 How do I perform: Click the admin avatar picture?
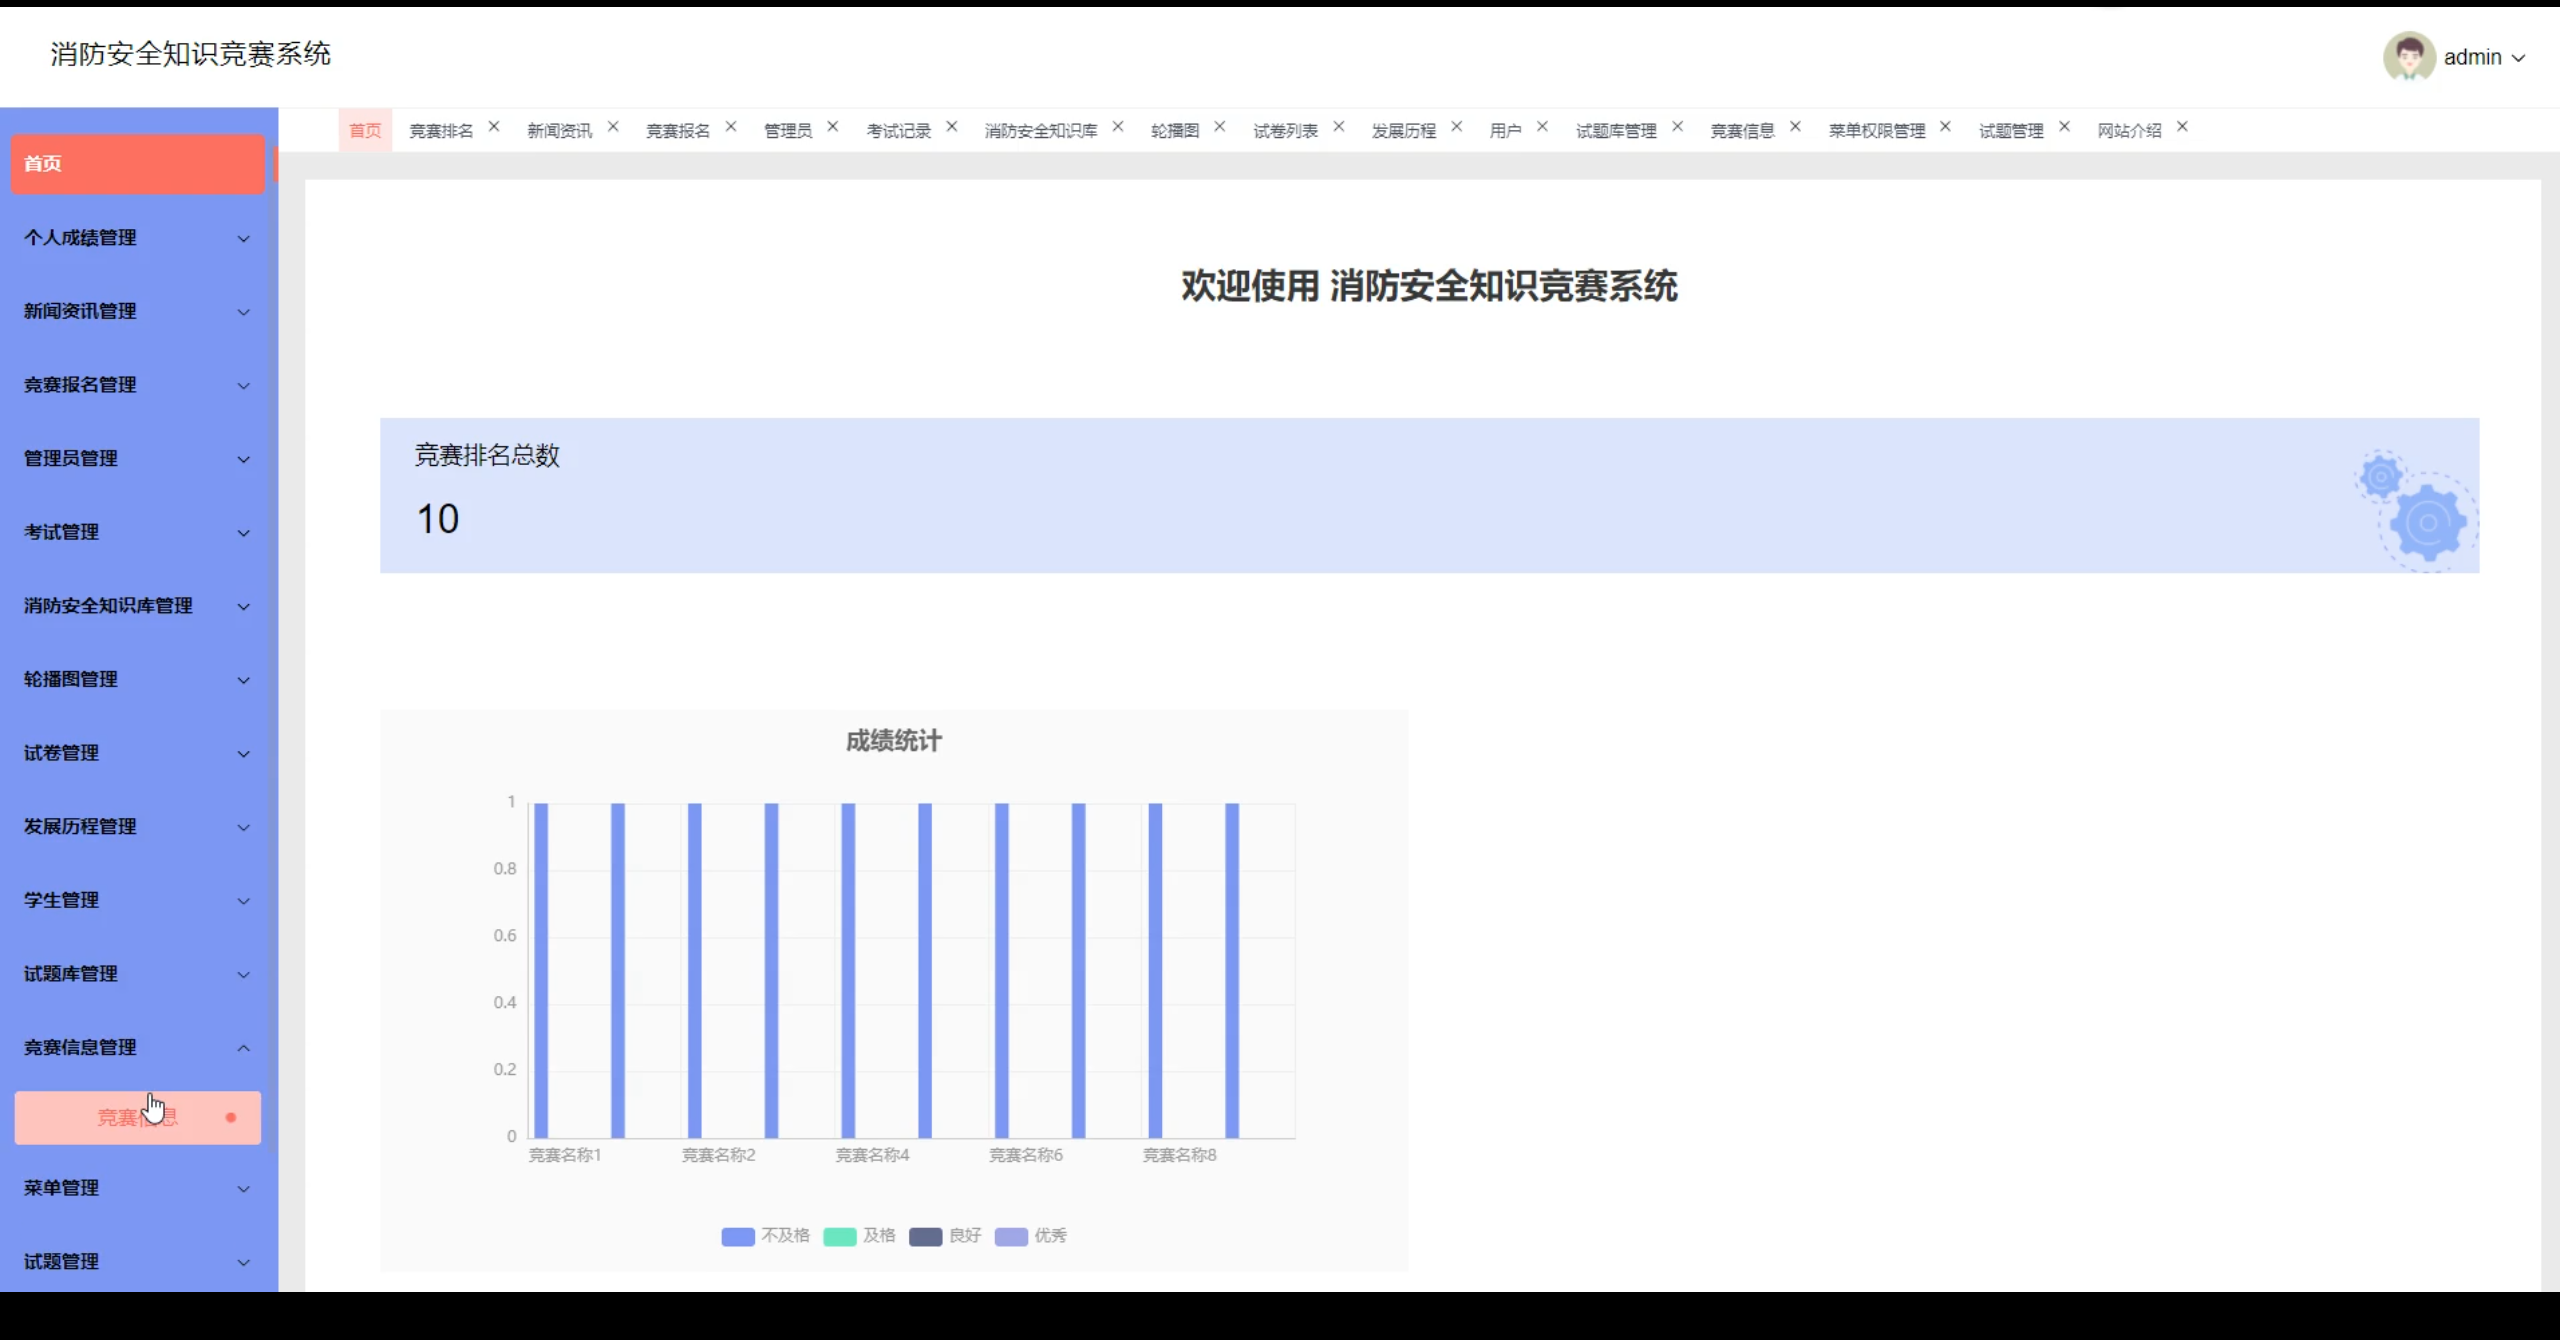[x=2408, y=57]
